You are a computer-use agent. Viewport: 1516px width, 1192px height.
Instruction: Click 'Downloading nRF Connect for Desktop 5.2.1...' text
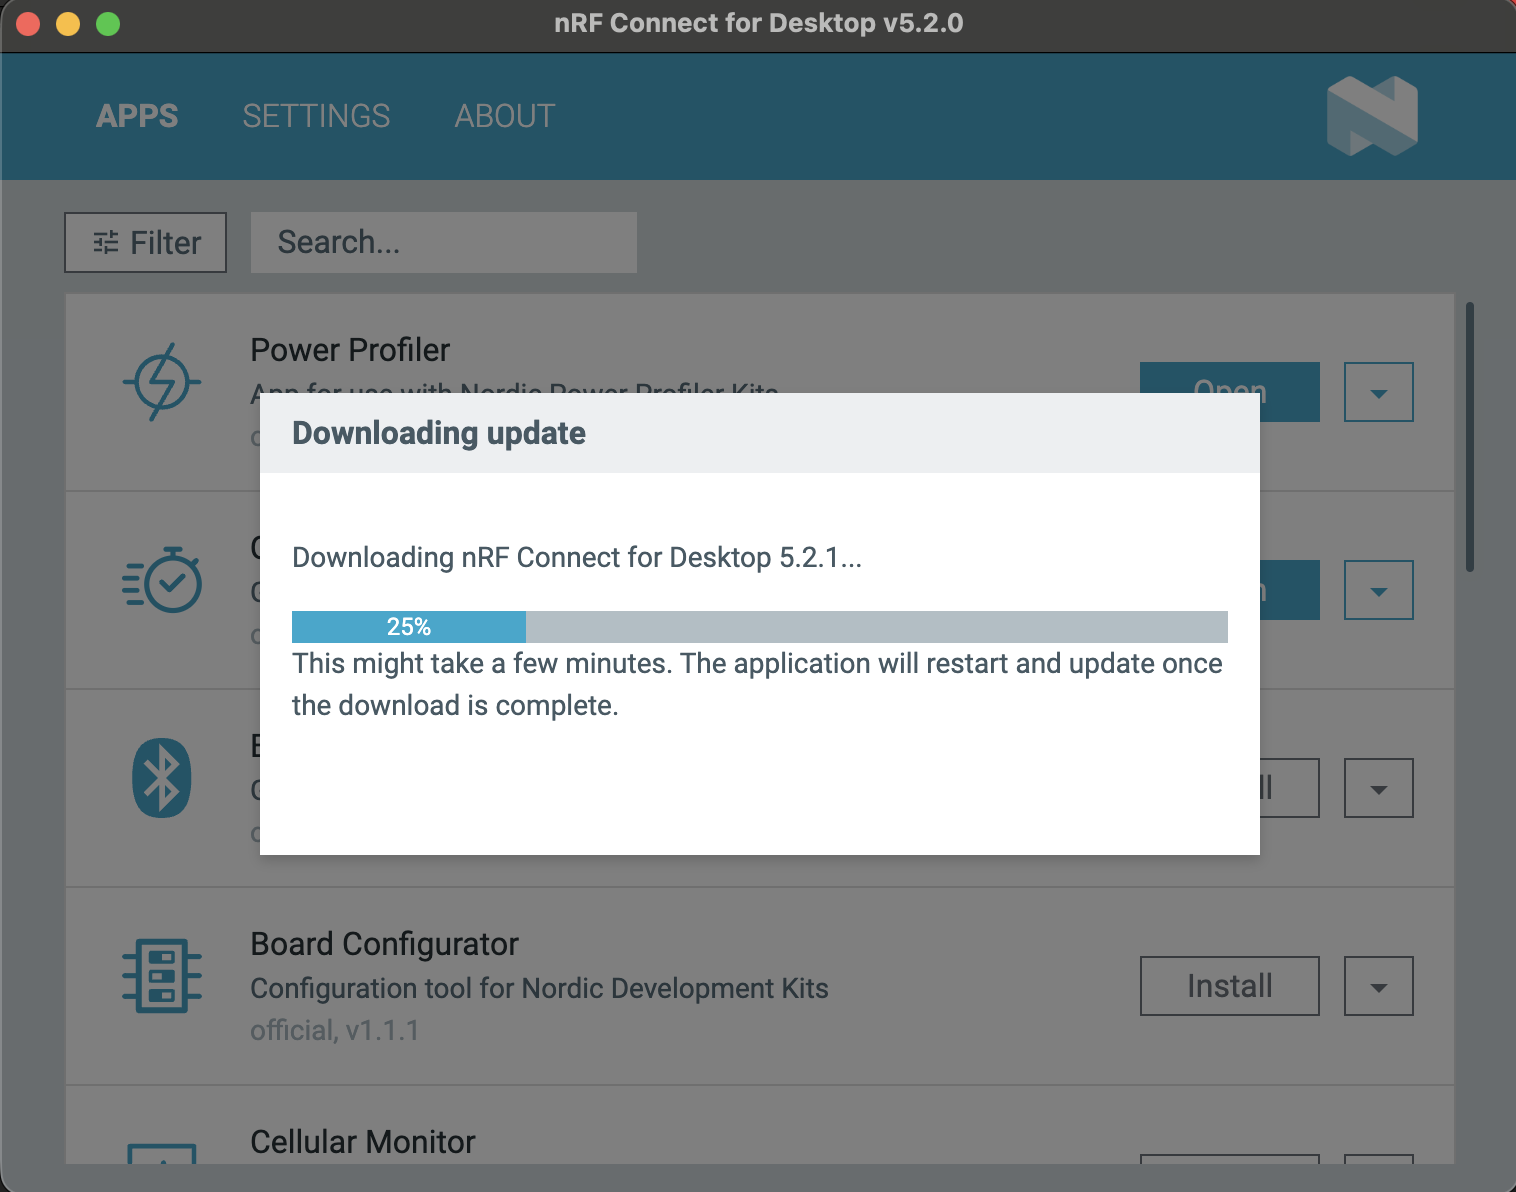click(577, 557)
